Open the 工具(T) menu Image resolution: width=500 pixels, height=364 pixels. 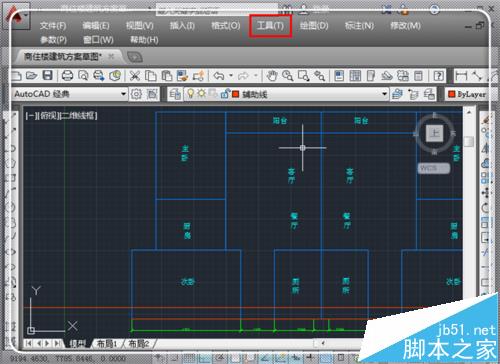coord(270,26)
